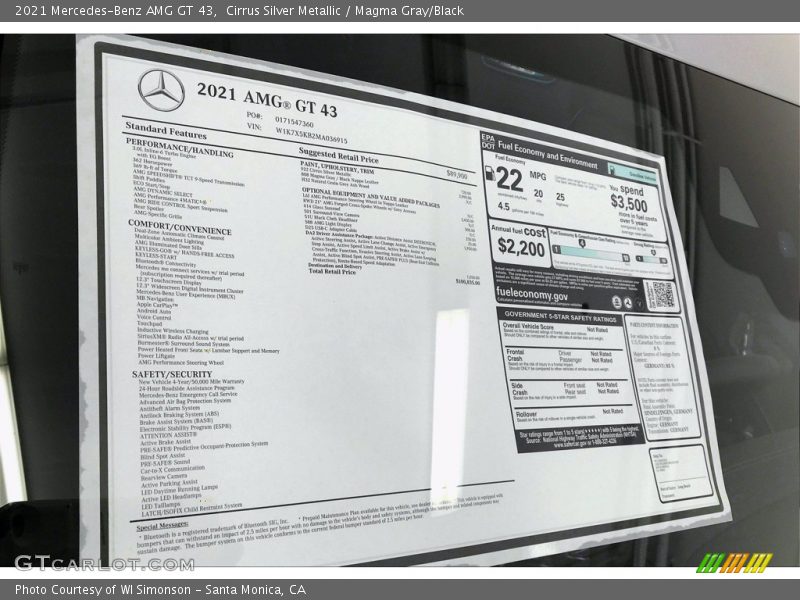Viewport: 800px width, 600px height.
Task: Click the '$2,200' annual fuel cost
Action: (521, 247)
